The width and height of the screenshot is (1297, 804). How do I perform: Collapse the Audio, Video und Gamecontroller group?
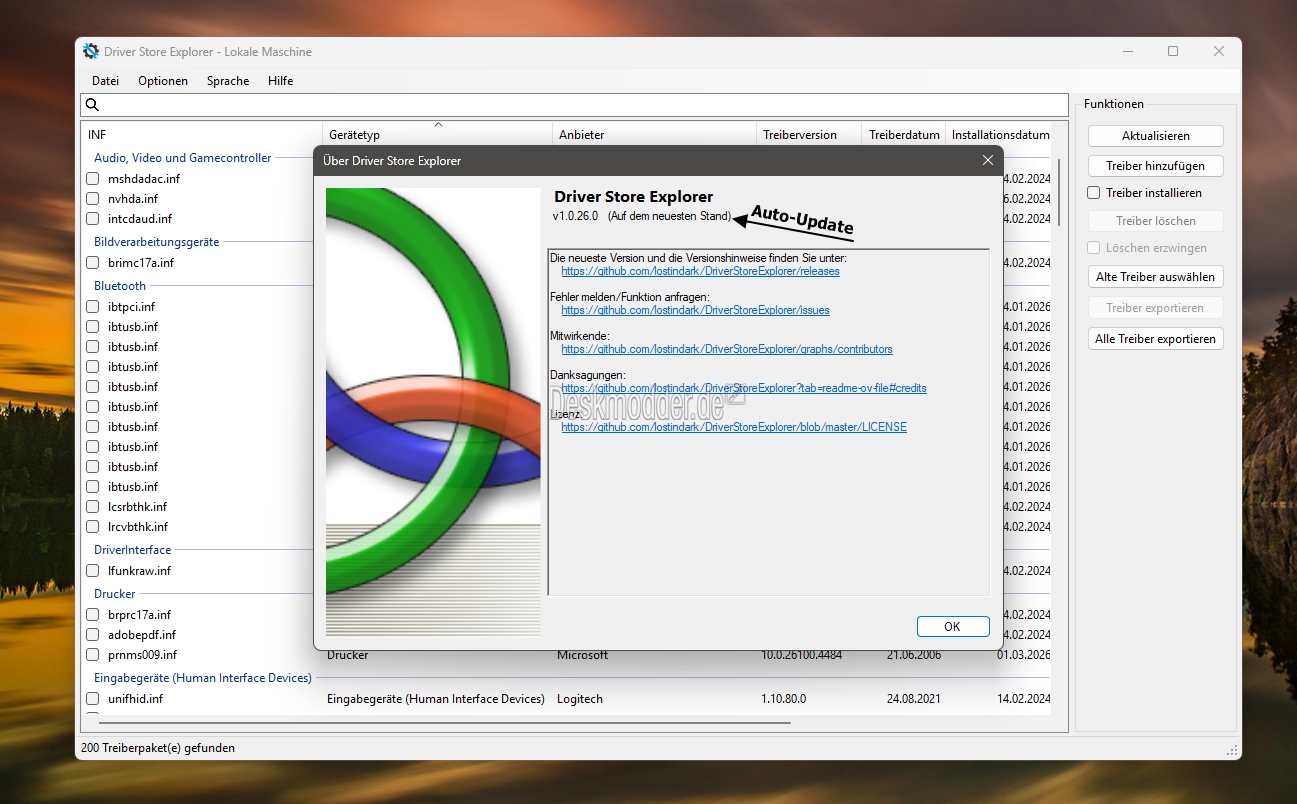[182, 158]
